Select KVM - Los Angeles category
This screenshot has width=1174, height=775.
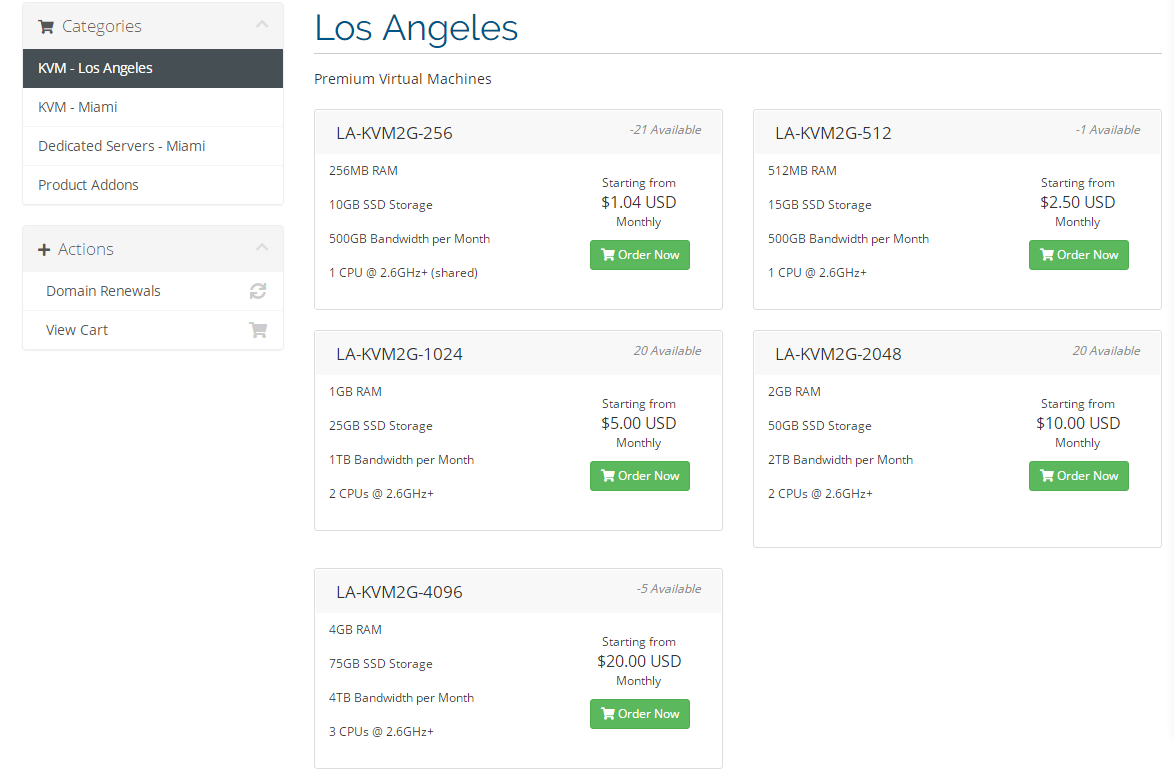coord(95,68)
